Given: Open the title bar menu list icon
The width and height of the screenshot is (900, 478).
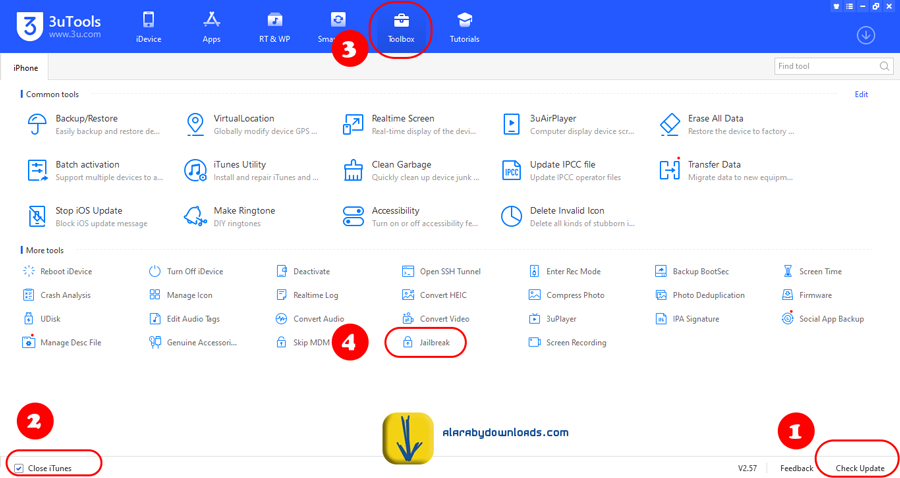Looking at the screenshot, I should click(849, 6).
